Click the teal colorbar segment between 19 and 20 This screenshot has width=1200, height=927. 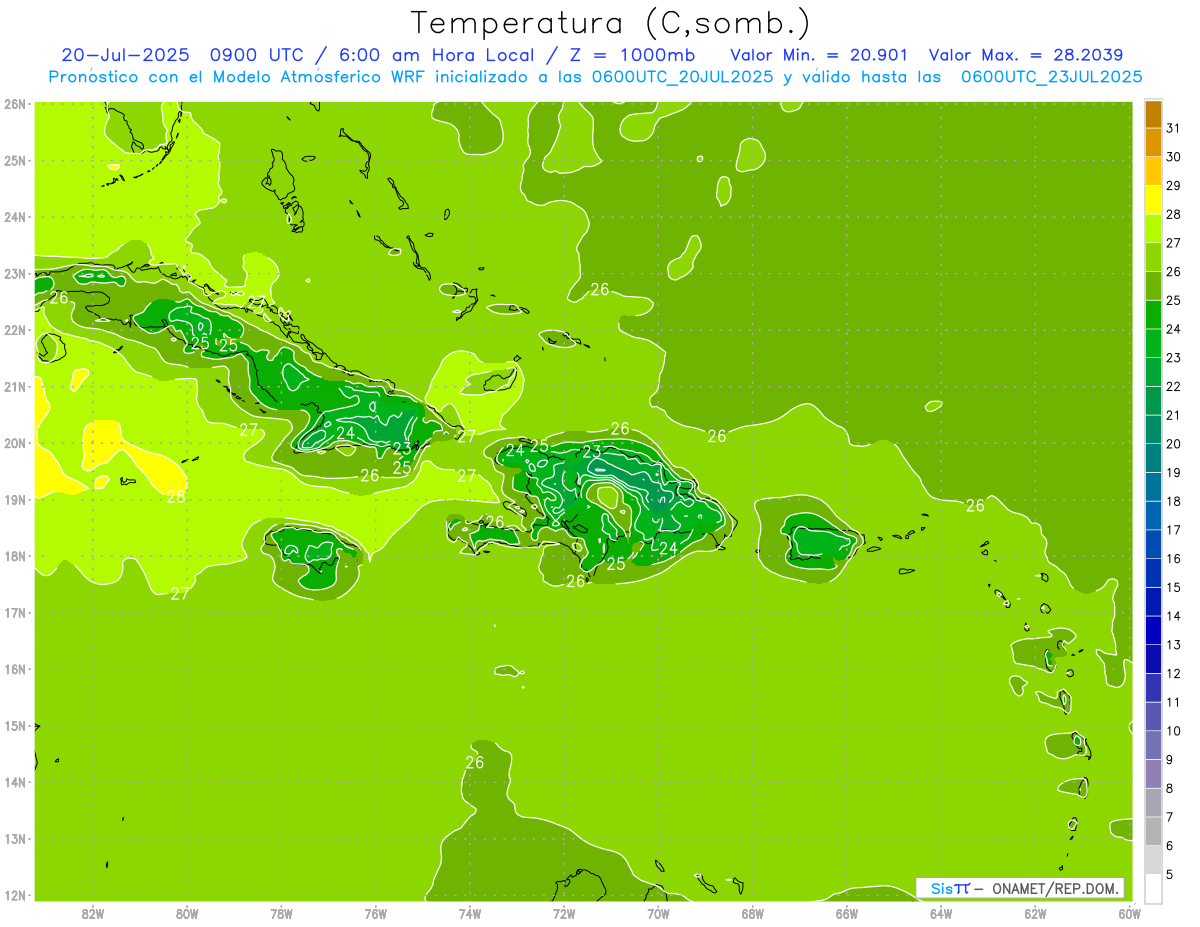[1153, 458]
